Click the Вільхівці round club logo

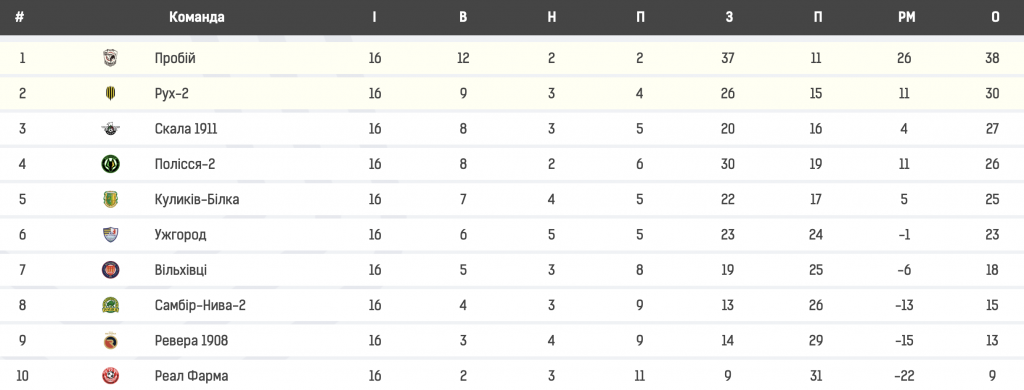coord(110,270)
